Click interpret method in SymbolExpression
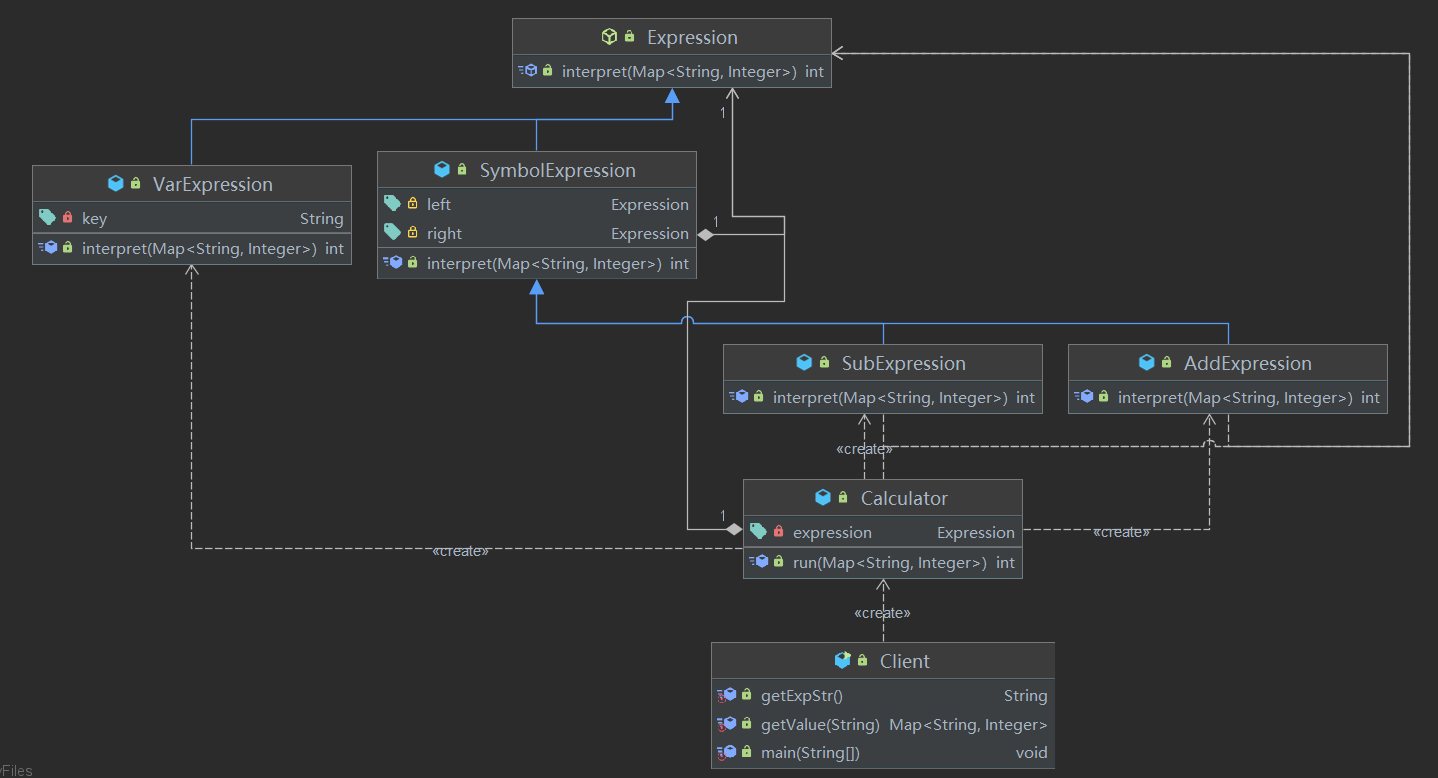1438x778 pixels. tap(536, 263)
